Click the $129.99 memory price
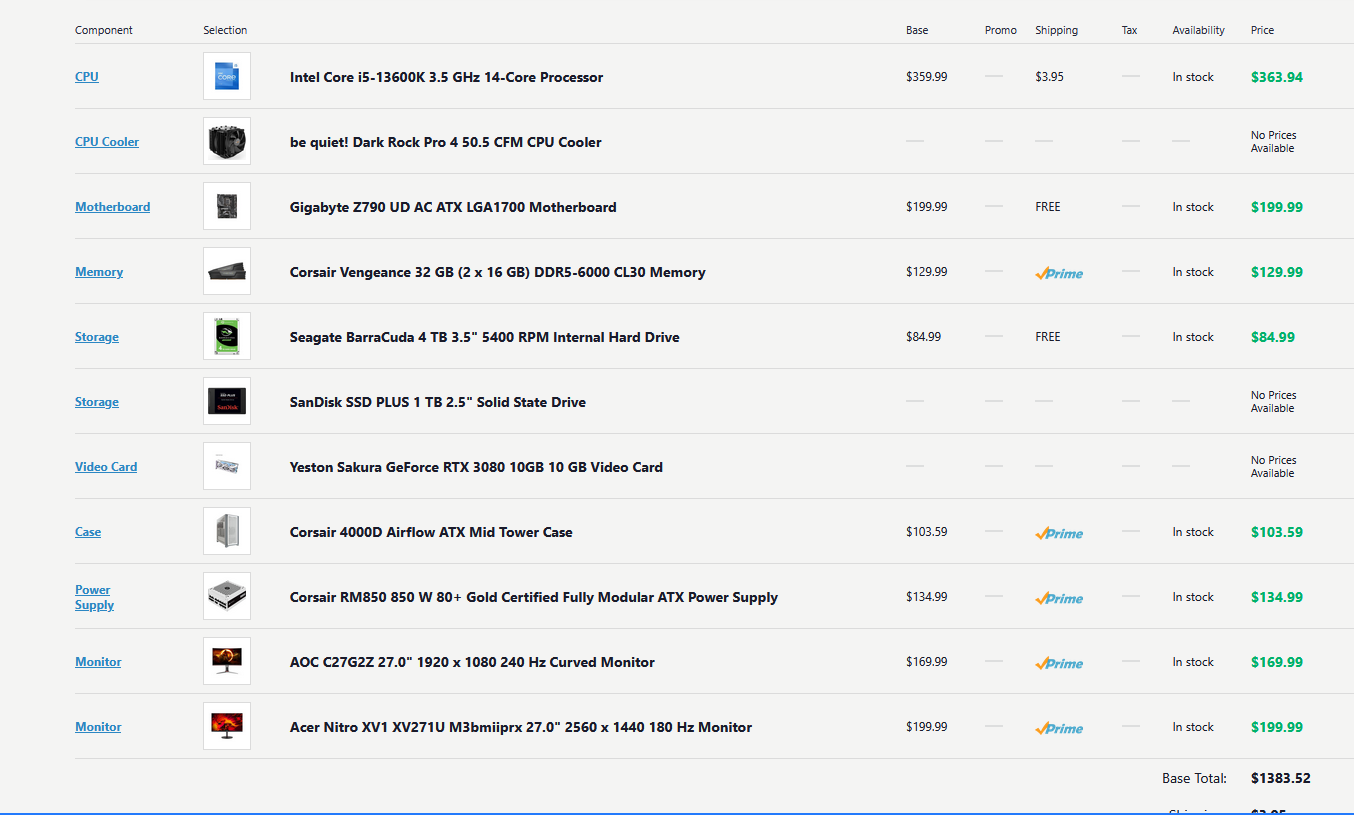 pos(1277,272)
